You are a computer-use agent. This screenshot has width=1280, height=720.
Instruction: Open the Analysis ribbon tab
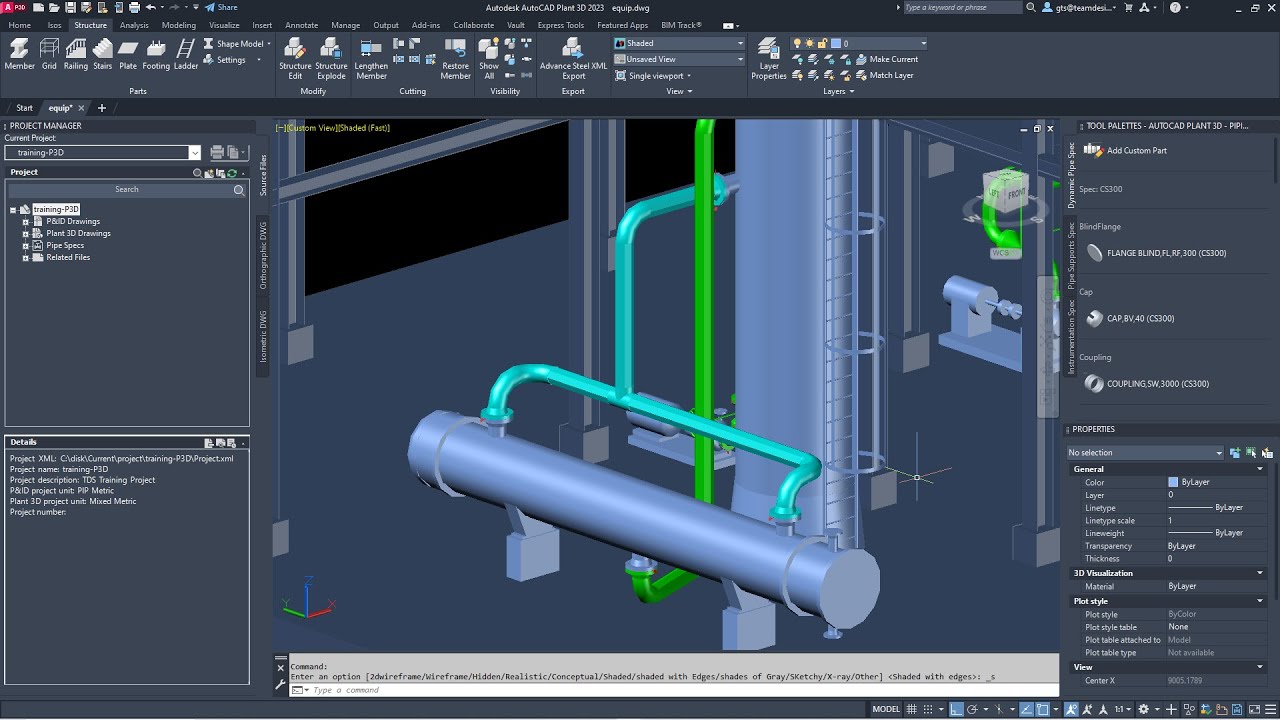coord(134,25)
